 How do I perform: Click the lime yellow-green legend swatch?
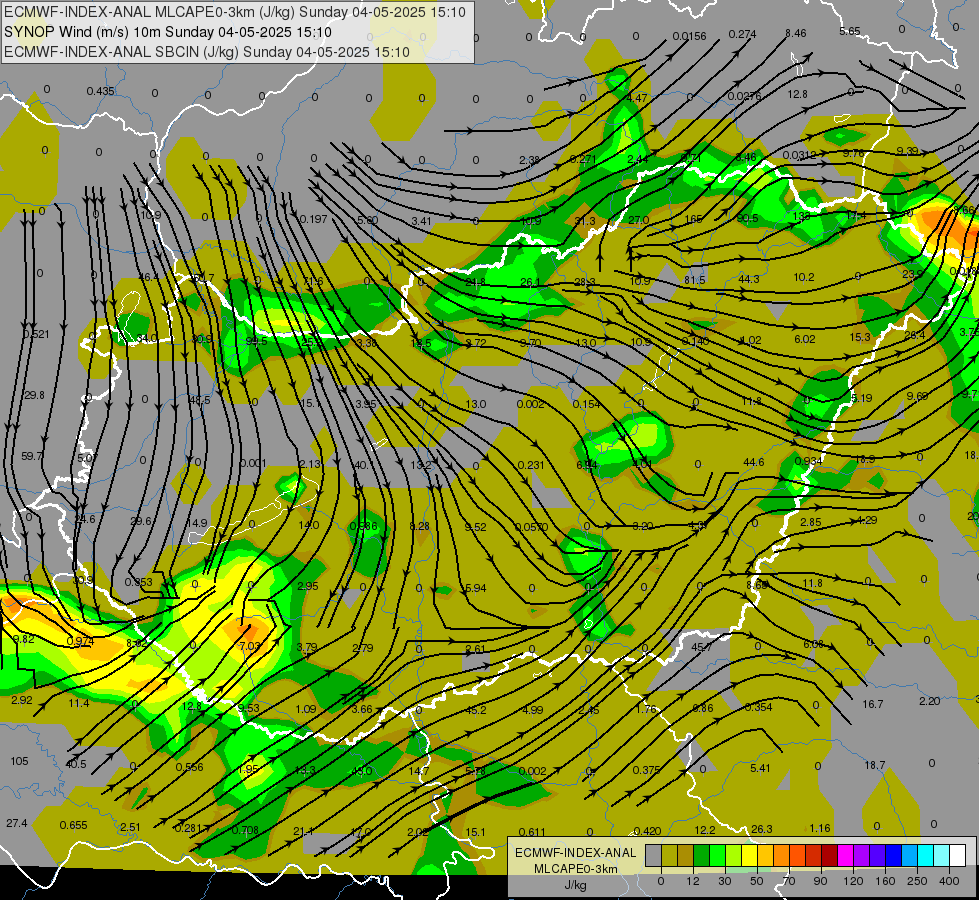coord(734,856)
